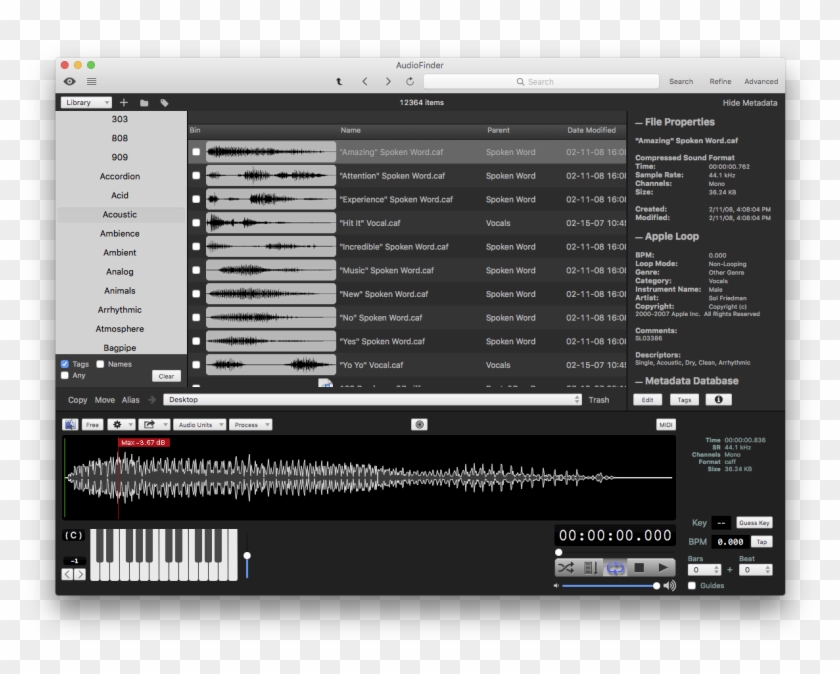Open the Desktop destination dropdown
This screenshot has width=840, height=674.
(372, 400)
